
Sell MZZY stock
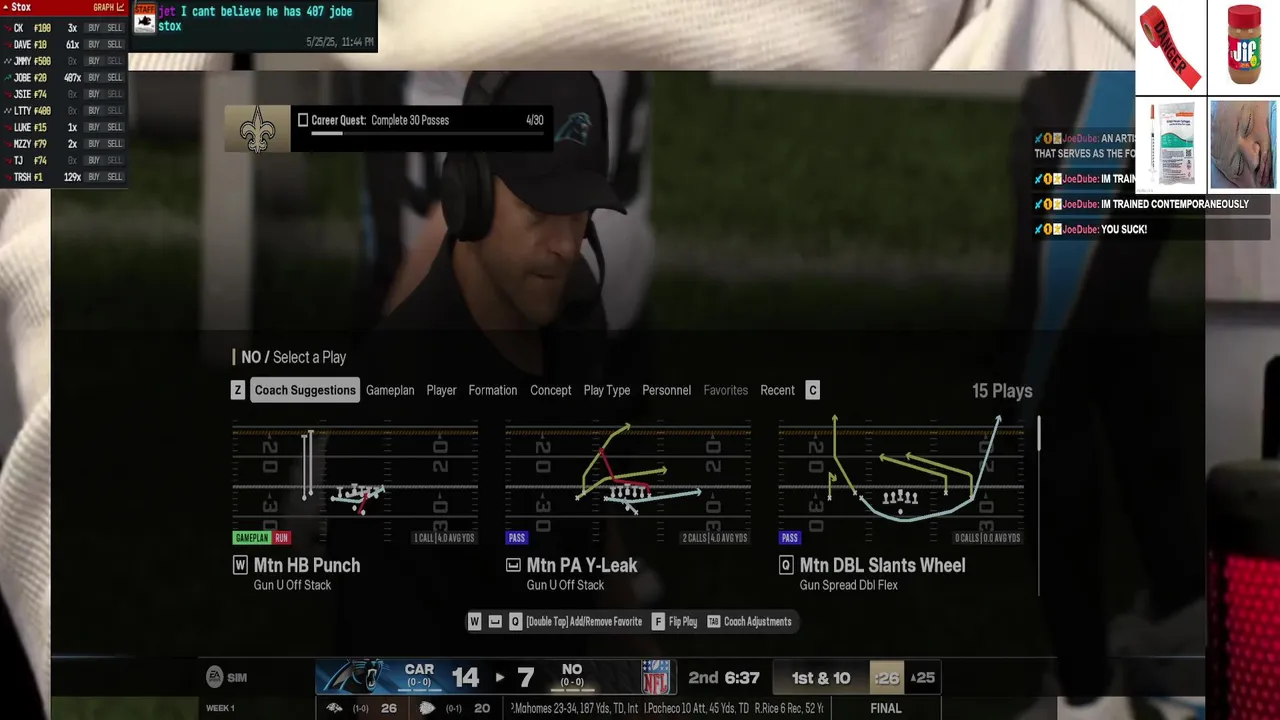pyautogui.click(x=114, y=144)
